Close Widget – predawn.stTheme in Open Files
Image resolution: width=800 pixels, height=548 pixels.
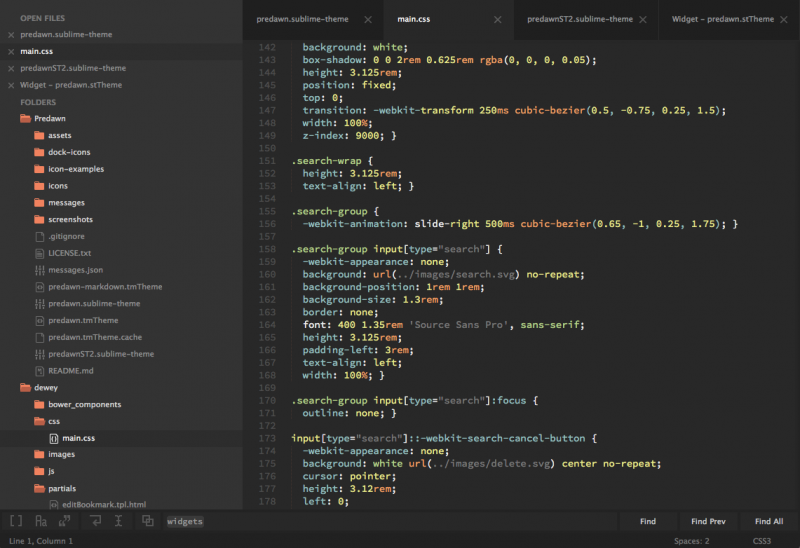click(x=11, y=85)
